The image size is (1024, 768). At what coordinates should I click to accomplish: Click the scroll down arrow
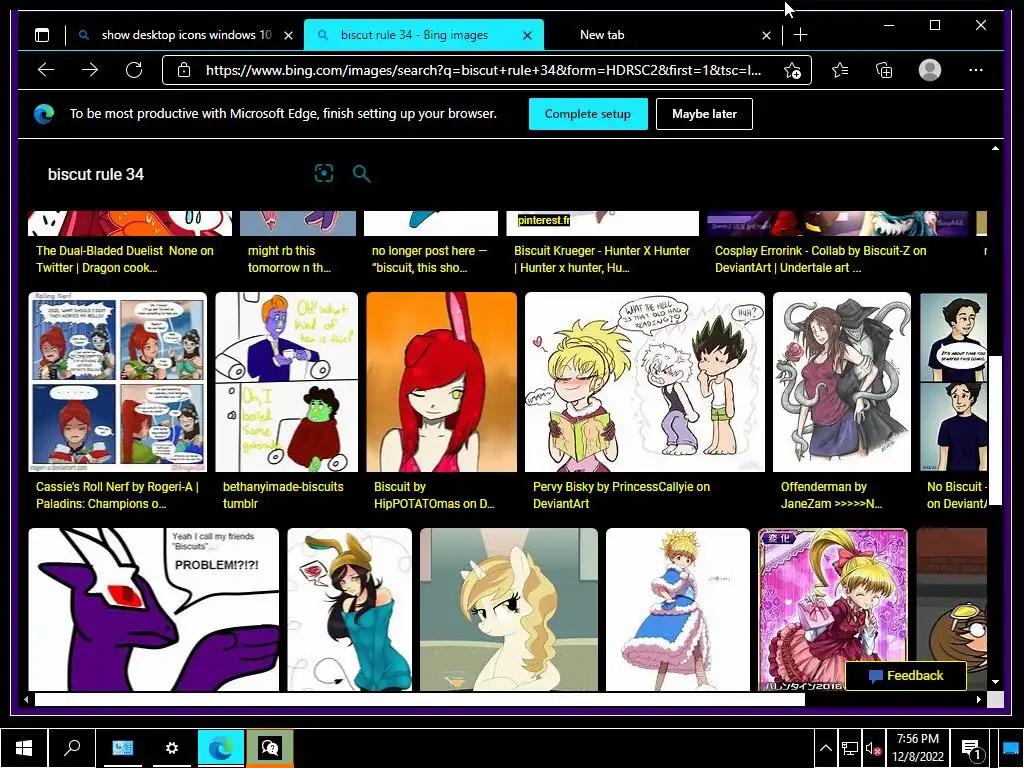point(995,682)
